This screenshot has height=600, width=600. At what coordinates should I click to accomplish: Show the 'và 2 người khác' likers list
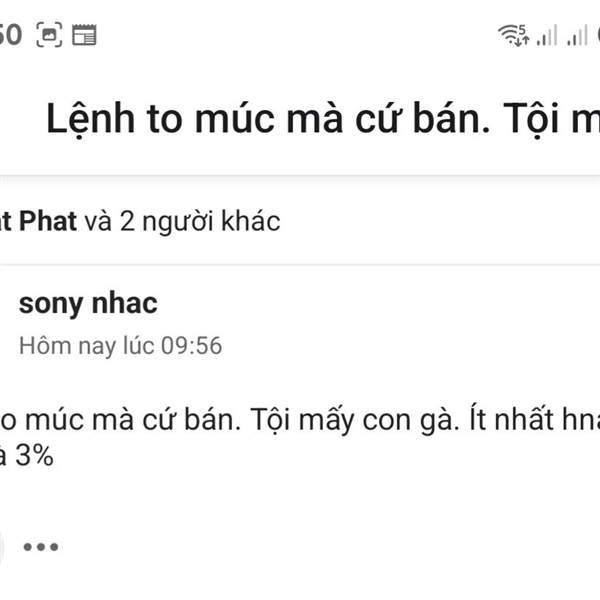tap(182, 222)
